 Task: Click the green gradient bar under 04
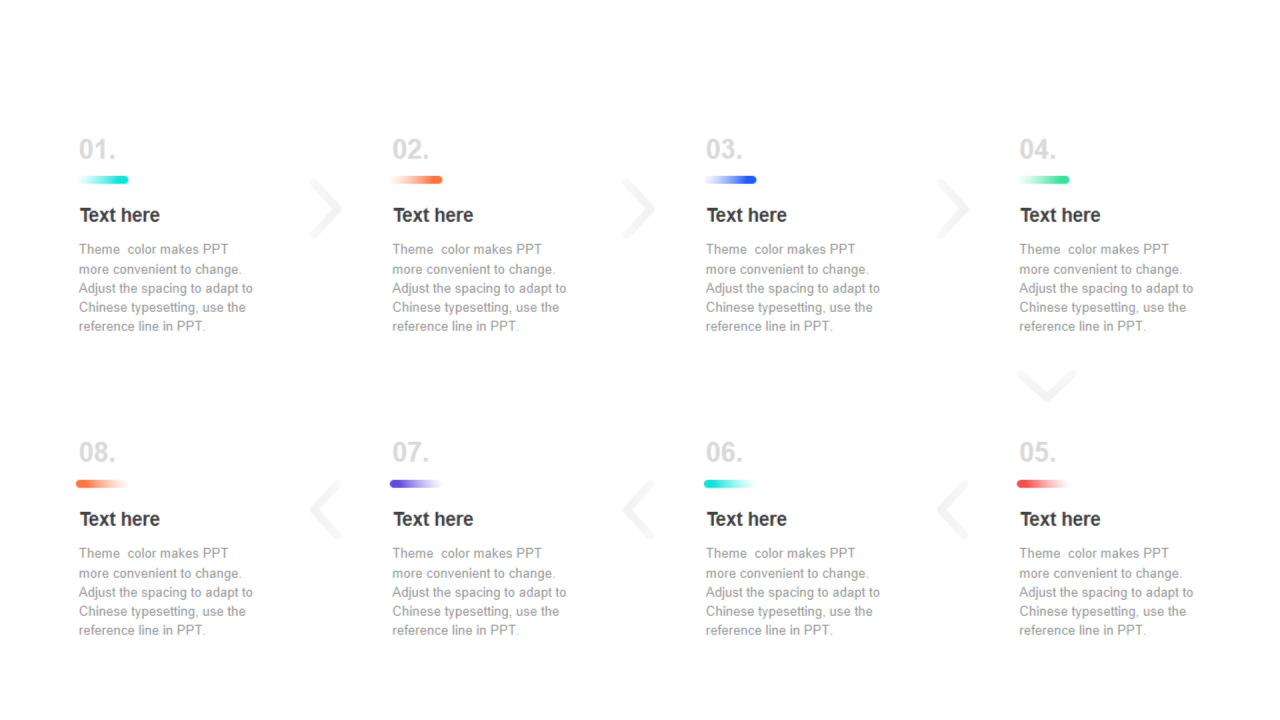(x=1044, y=180)
